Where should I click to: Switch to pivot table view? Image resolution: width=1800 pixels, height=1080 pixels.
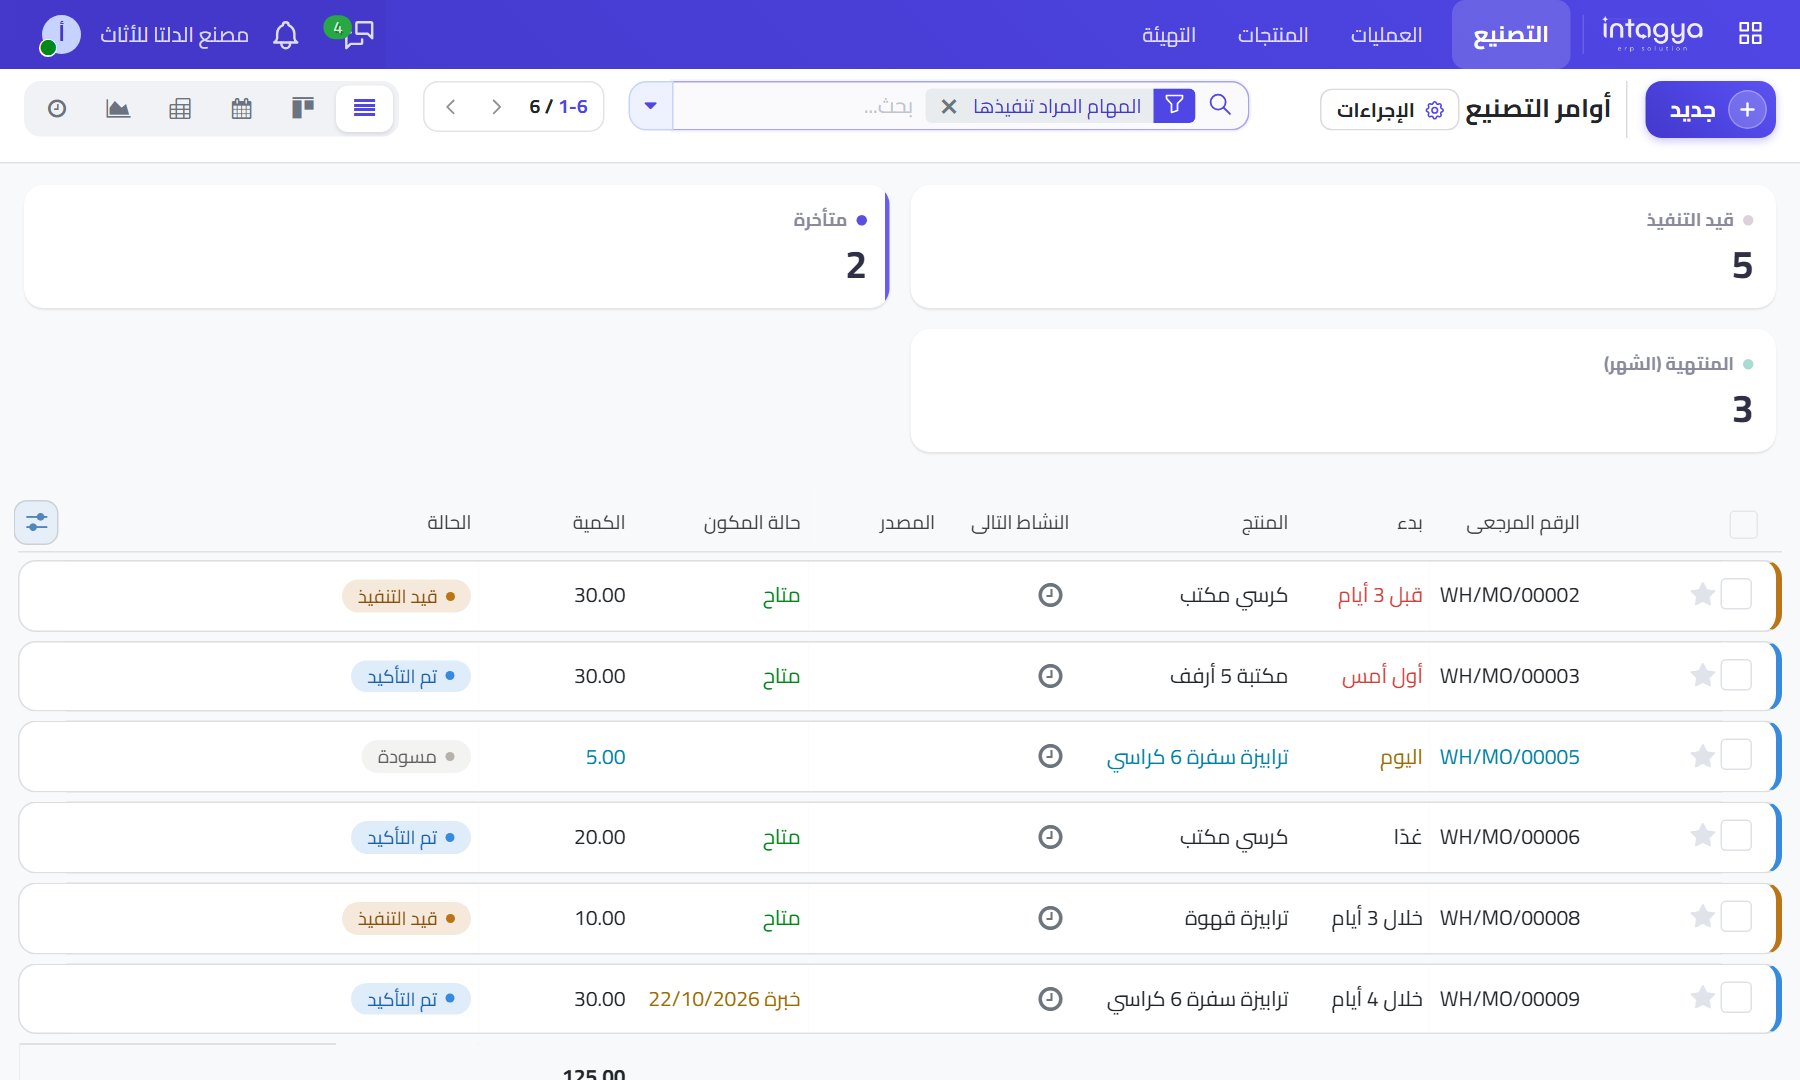click(180, 108)
